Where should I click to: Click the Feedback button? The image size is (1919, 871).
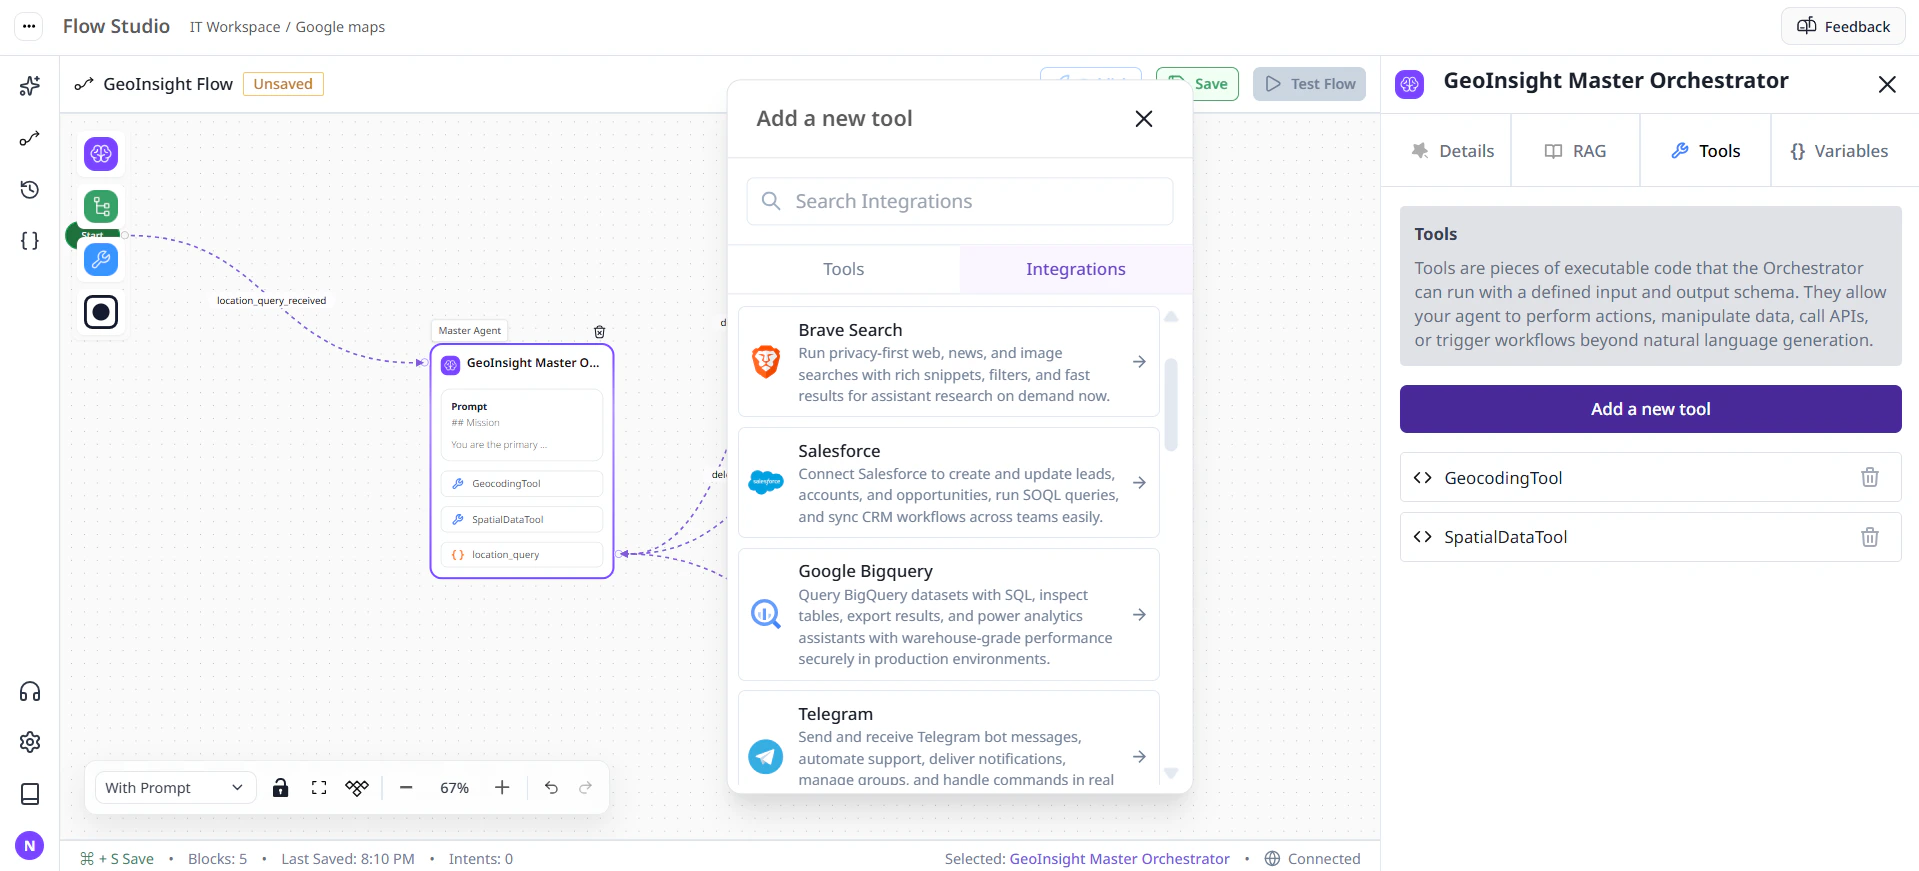point(1843,27)
